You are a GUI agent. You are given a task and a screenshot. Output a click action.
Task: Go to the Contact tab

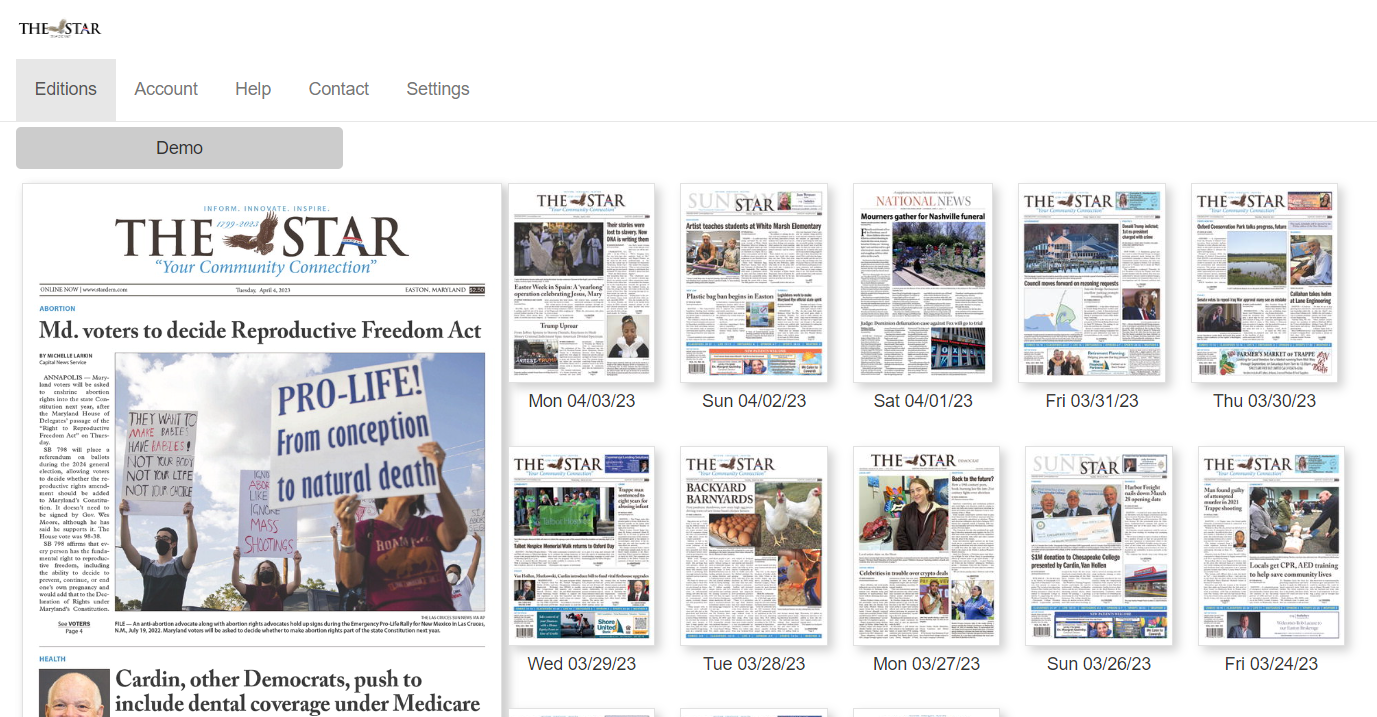coord(339,89)
